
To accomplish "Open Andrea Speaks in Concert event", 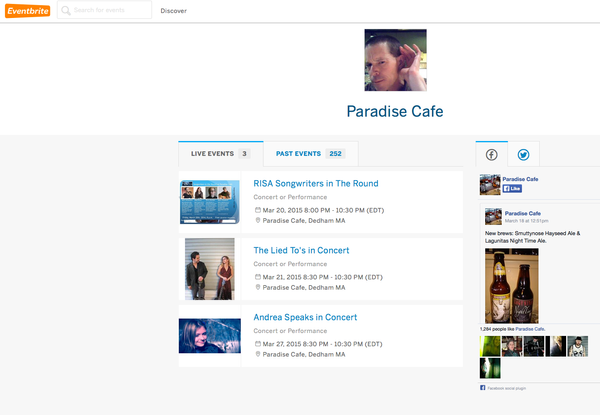I will pos(305,317).
